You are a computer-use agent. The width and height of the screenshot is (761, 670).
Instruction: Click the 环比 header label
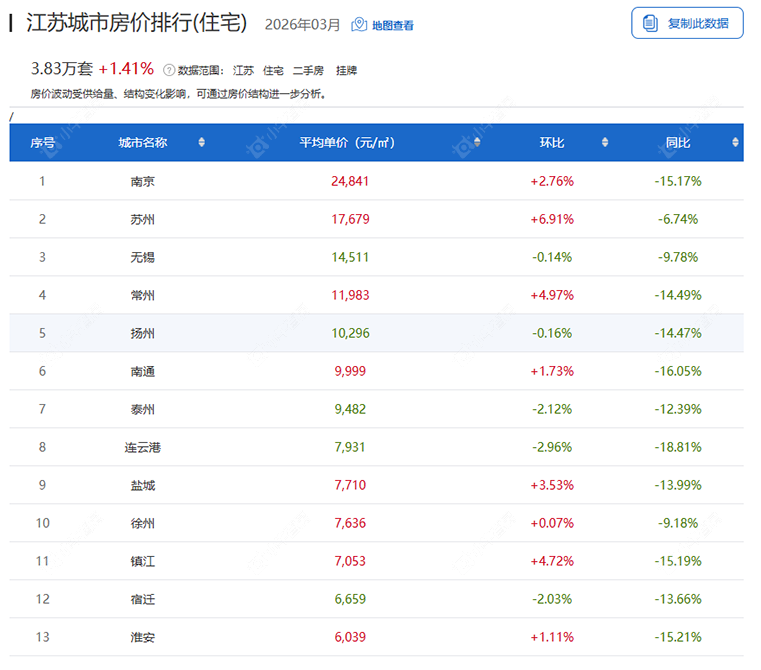(552, 143)
